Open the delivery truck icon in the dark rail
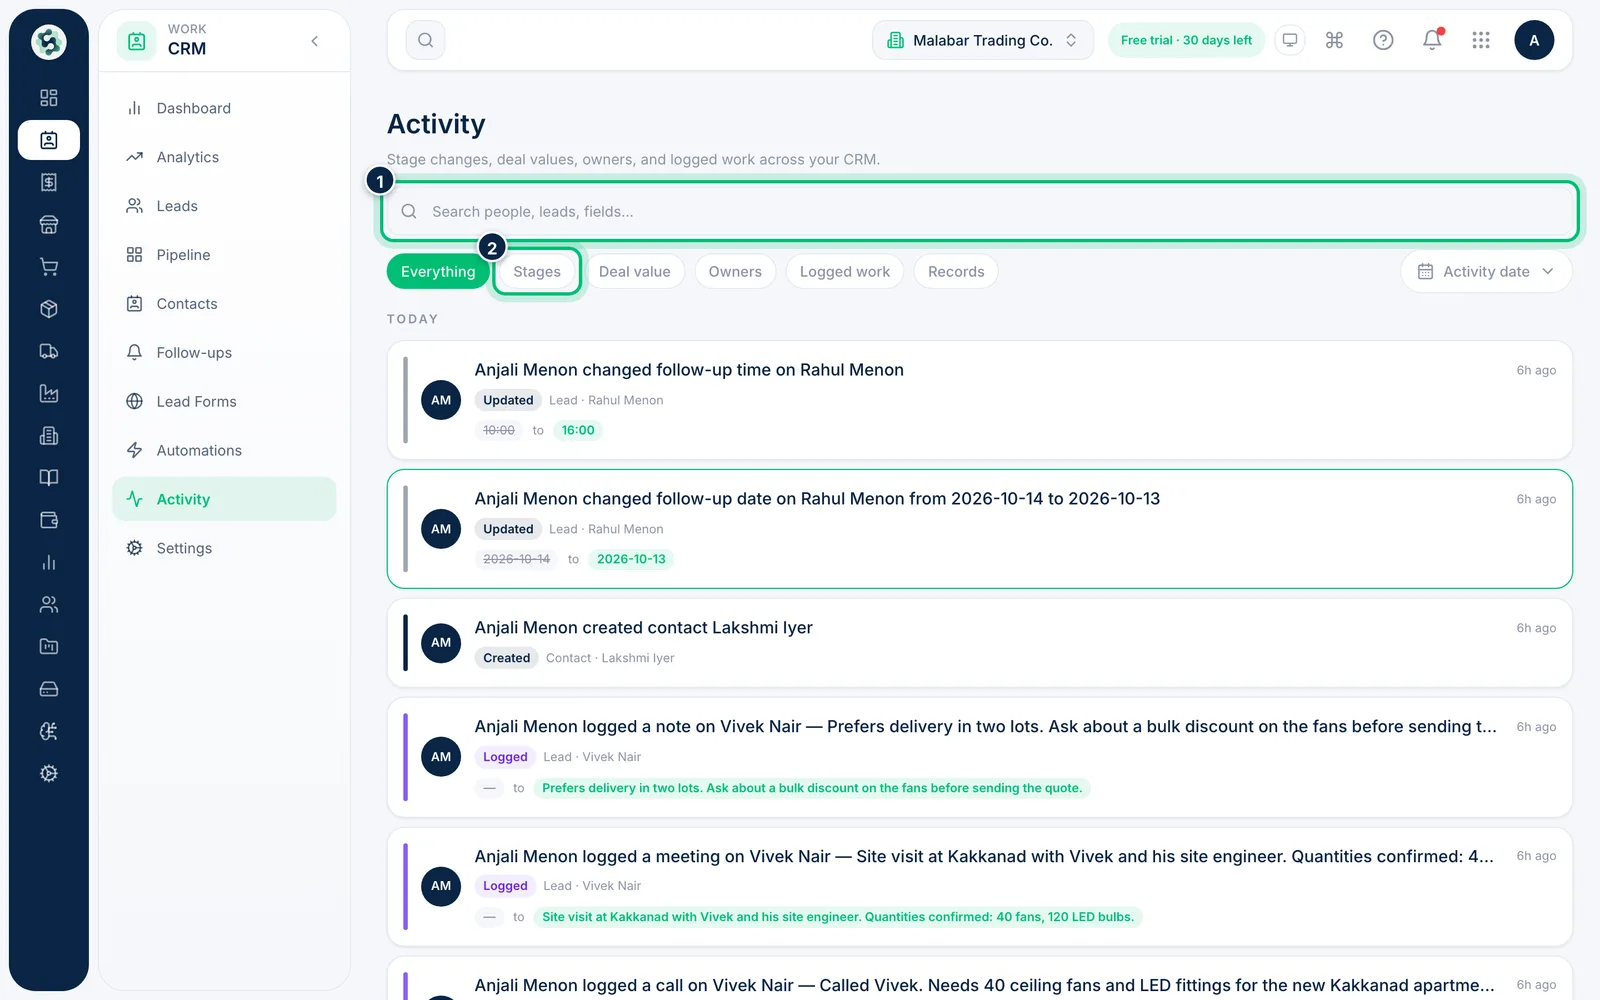This screenshot has width=1600, height=1000. coord(48,351)
